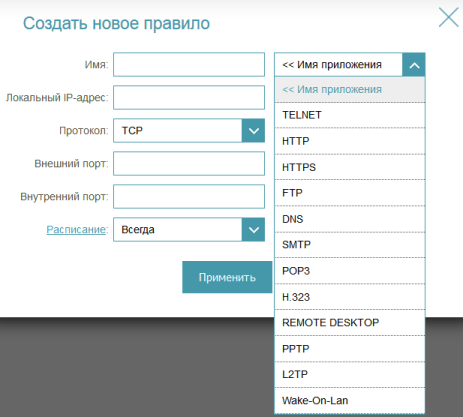
Task: Select SMTP from the list
Action: (350, 245)
